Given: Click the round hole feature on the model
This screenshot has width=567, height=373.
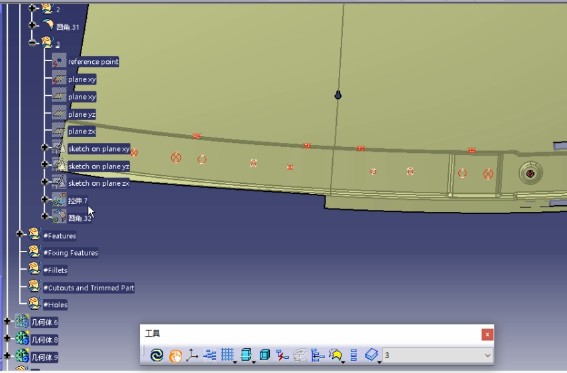Looking at the screenshot, I should (x=530, y=173).
